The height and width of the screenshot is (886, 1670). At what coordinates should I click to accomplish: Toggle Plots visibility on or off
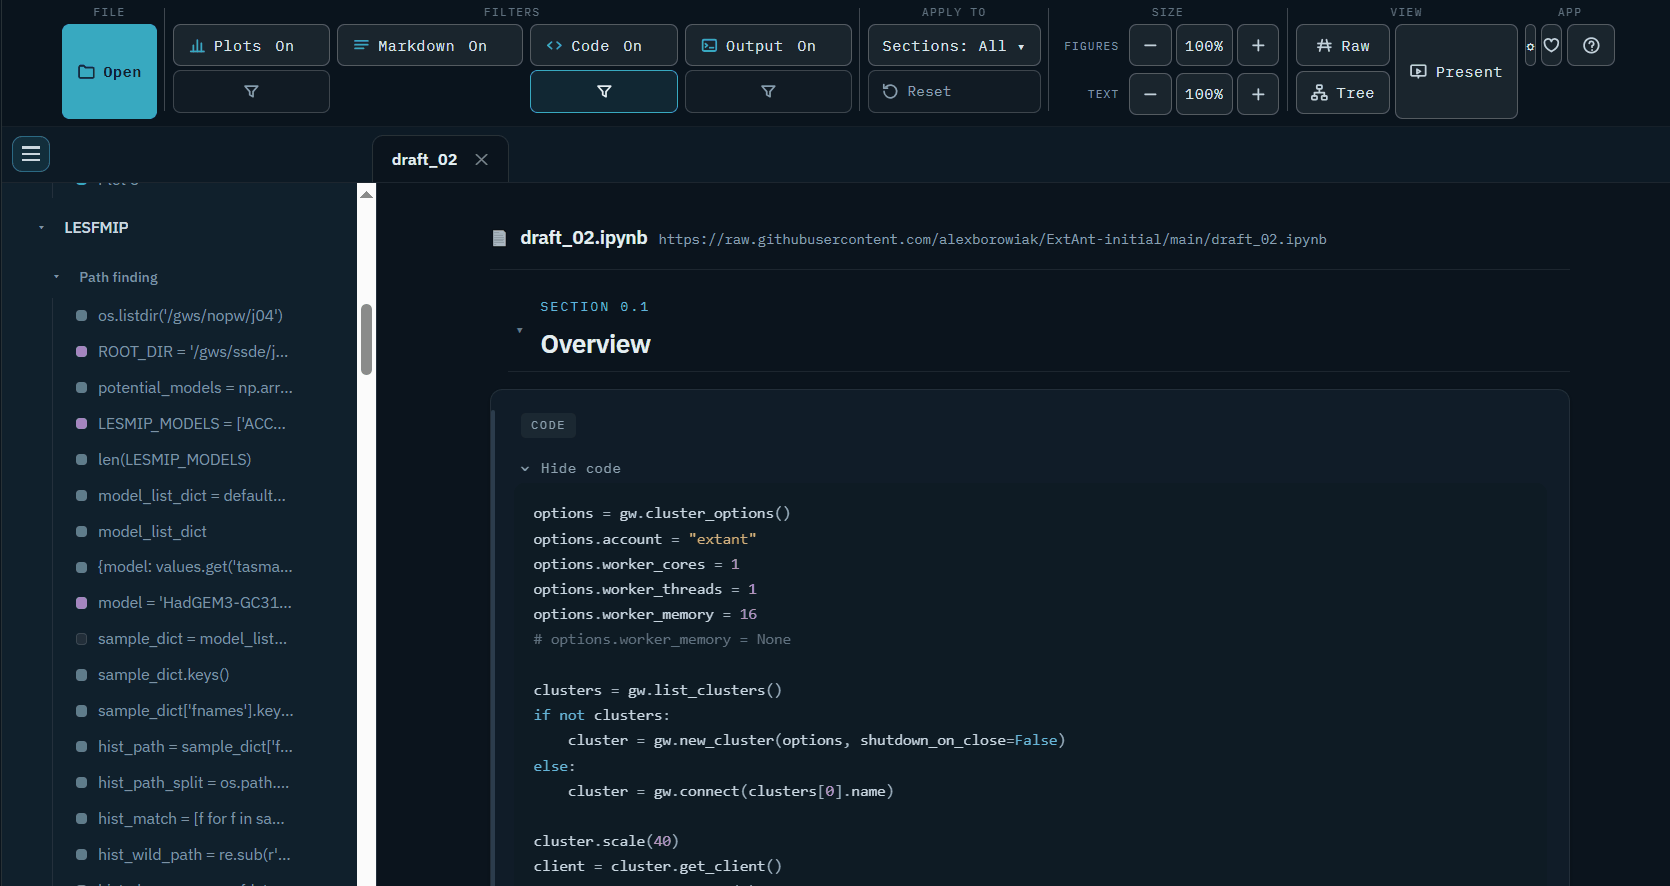(x=251, y=46)
